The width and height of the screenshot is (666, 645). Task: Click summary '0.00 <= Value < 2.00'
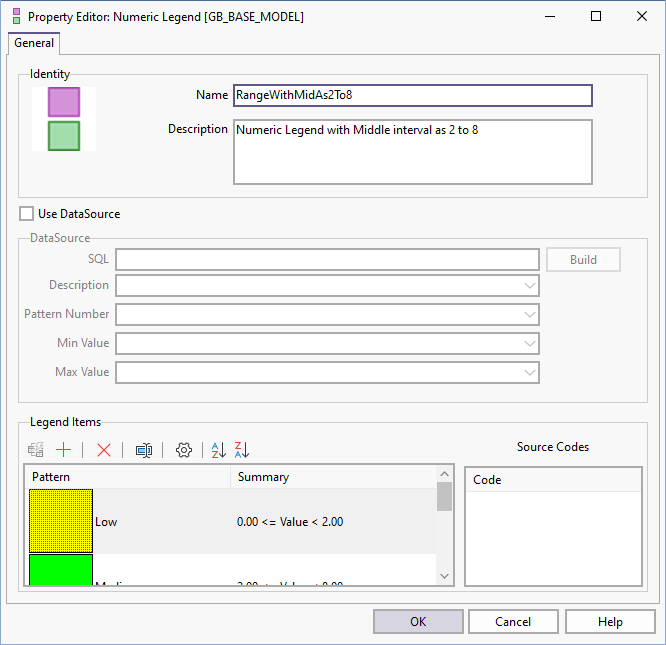click(x=290, y=522)
